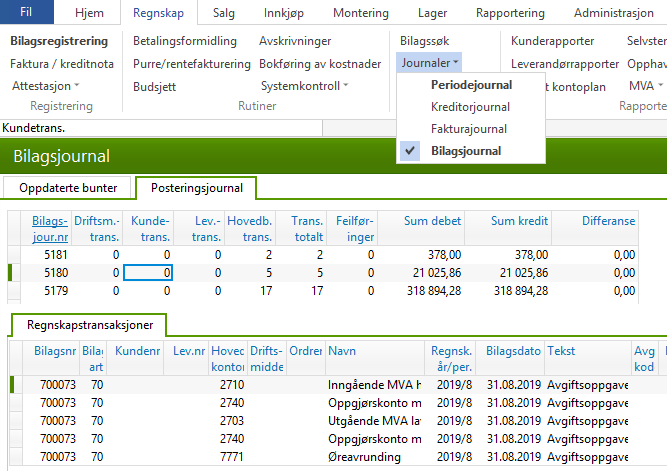Choose Kreditorjournal from the Journaler menu
Screen dimensions: 667x471
(x=470, y=107)
